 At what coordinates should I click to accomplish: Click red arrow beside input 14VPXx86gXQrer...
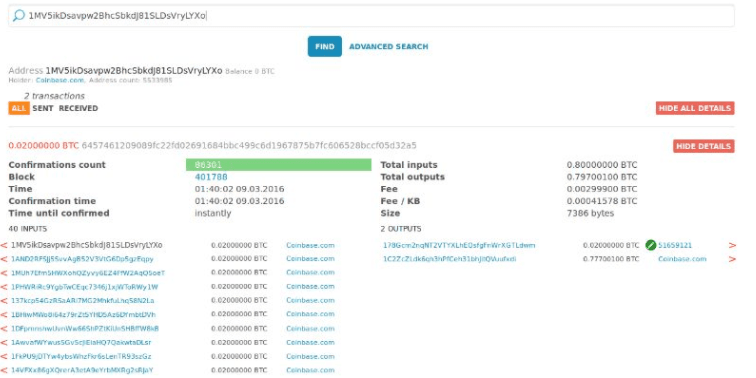[4, 371]
